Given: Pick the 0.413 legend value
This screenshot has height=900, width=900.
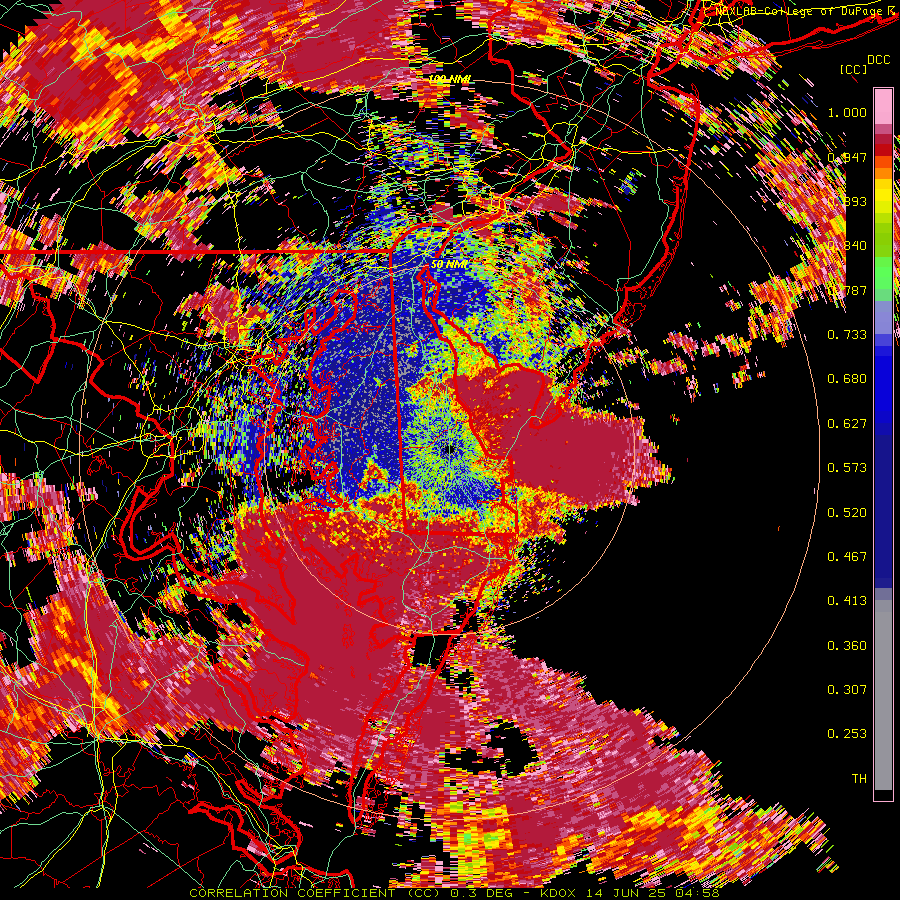Looking at the screenshot, I should point(847,601).
